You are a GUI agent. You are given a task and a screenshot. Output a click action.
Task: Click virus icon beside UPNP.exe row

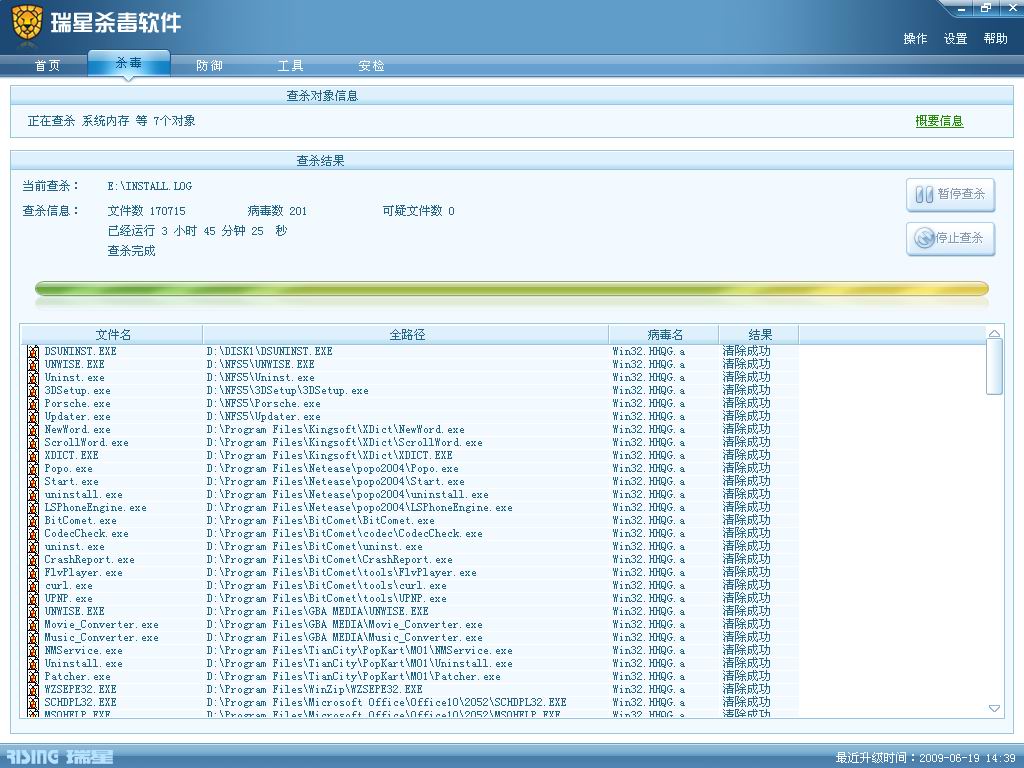point(33,599)
